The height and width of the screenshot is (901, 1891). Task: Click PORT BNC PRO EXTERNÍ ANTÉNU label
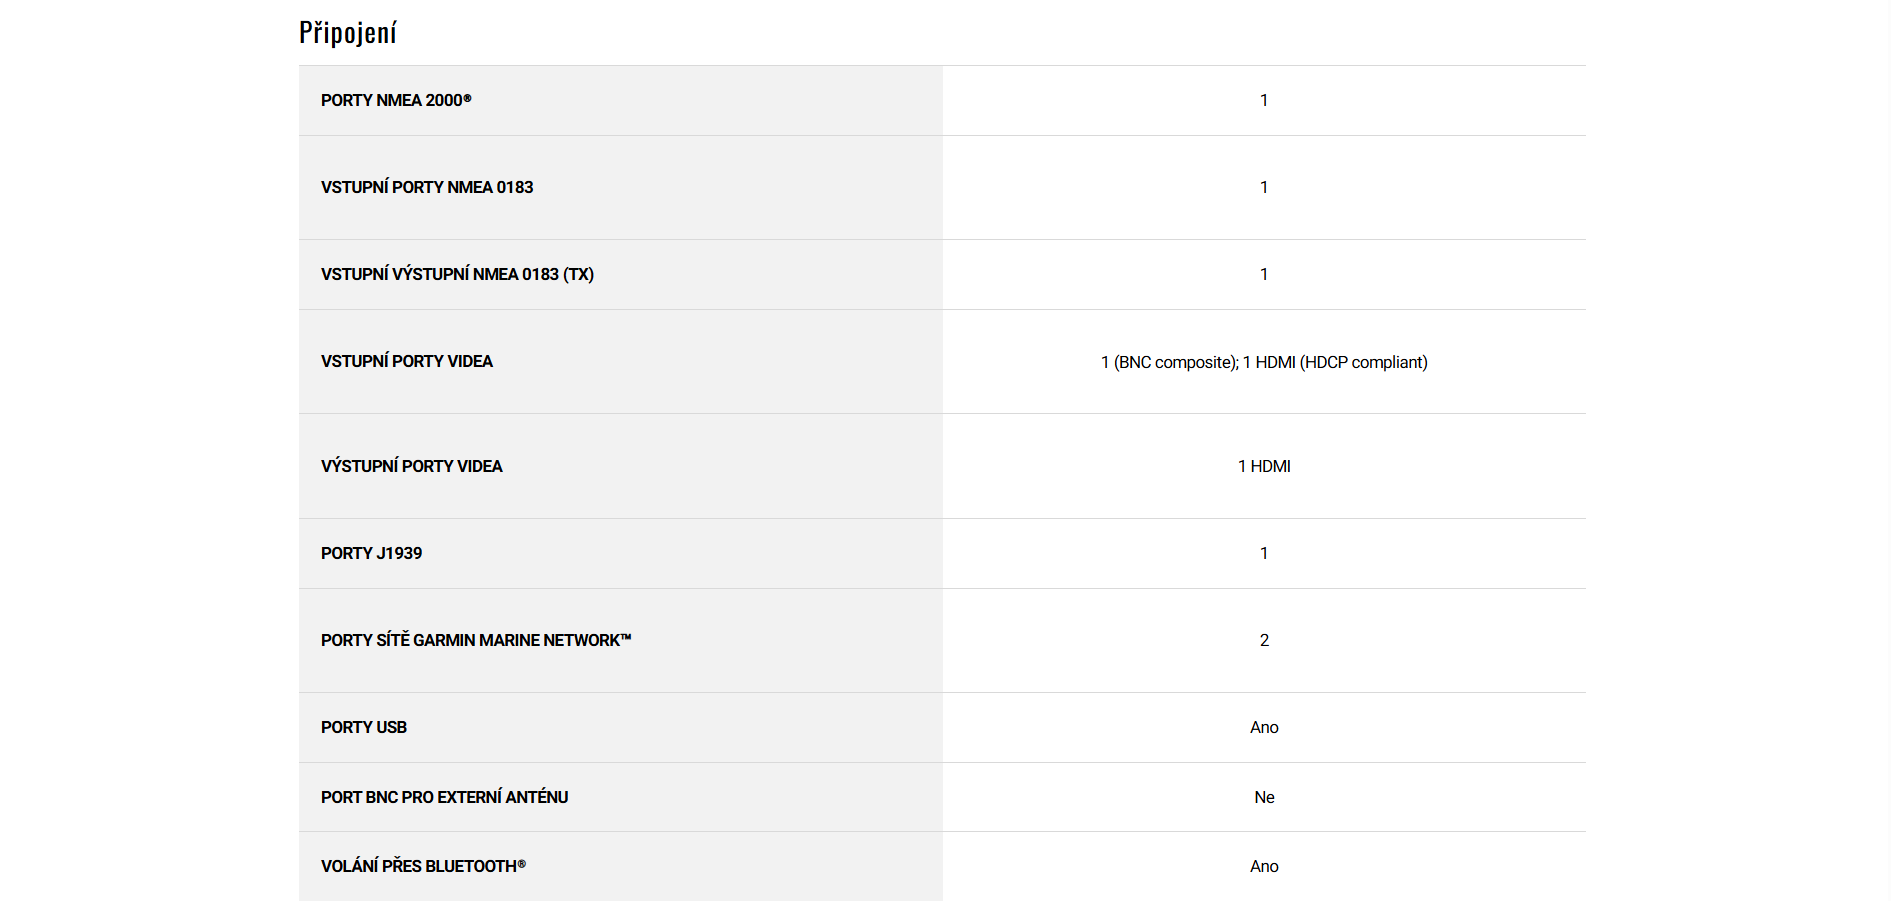444,797
